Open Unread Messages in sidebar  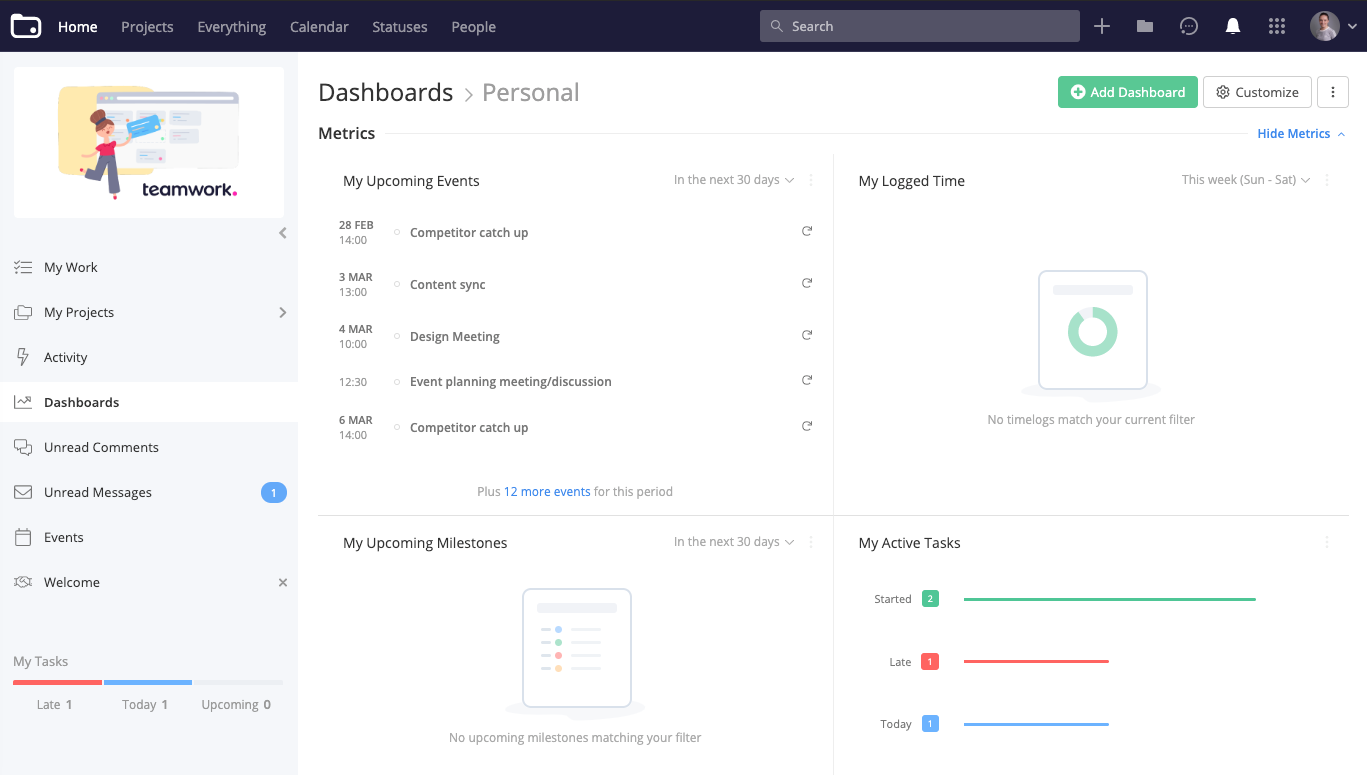pos(98,492)
